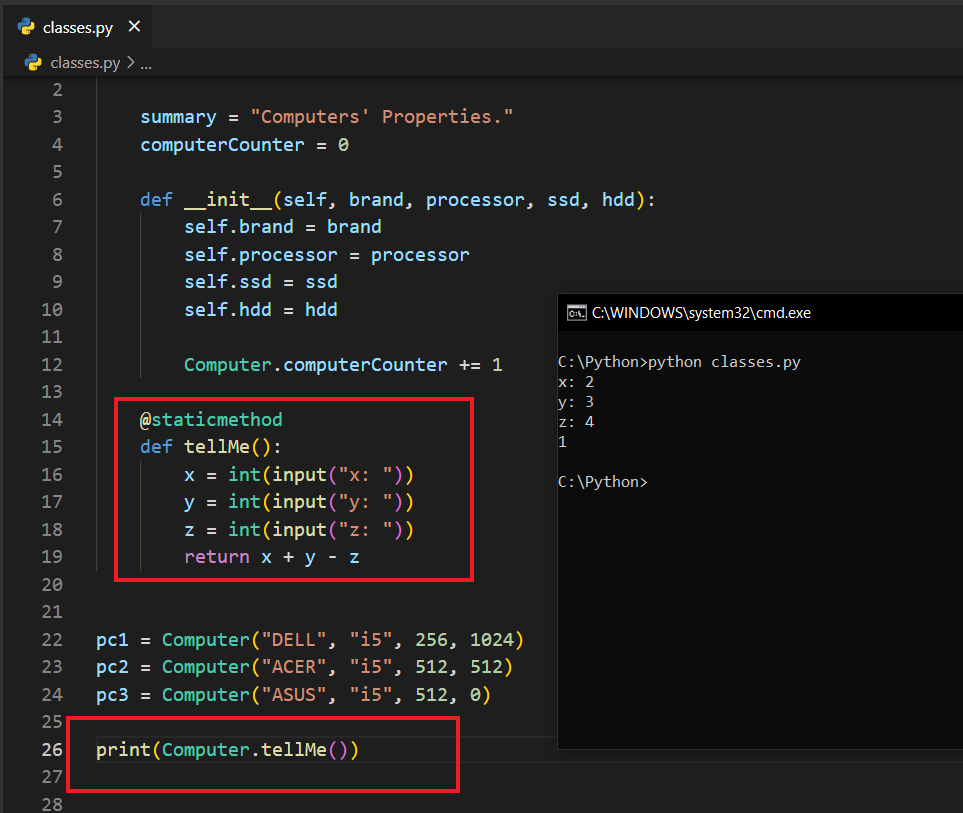Click line number 14 in the gutter

click(x=51, y=420)
